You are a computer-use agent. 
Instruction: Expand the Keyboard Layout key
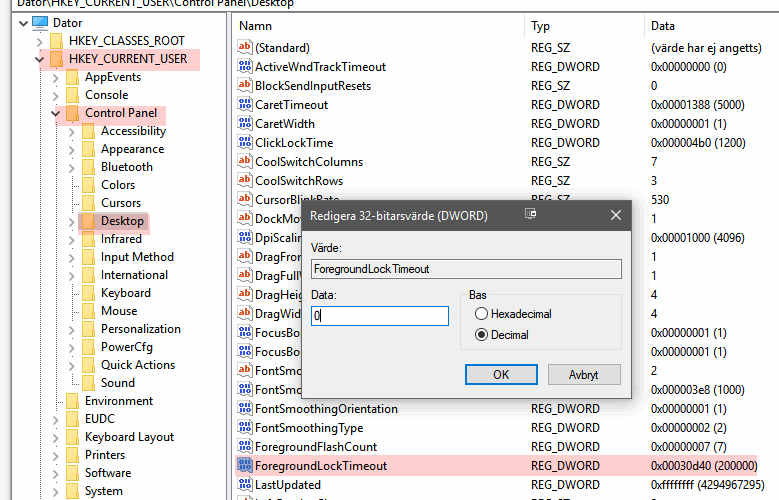56,437
